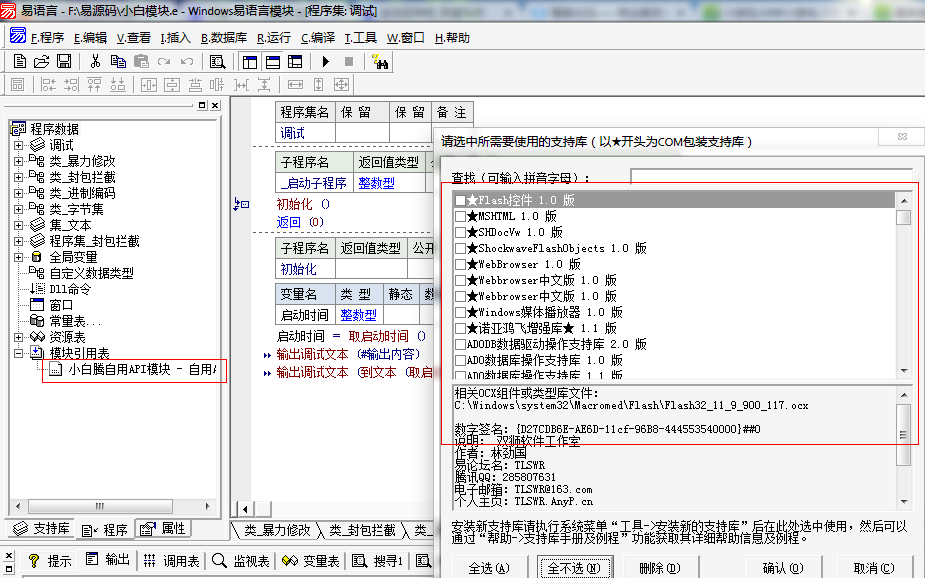Viewport: 925px width, 578px height.
Task: Click the 全选(A) button
Action: click(488, 568)
